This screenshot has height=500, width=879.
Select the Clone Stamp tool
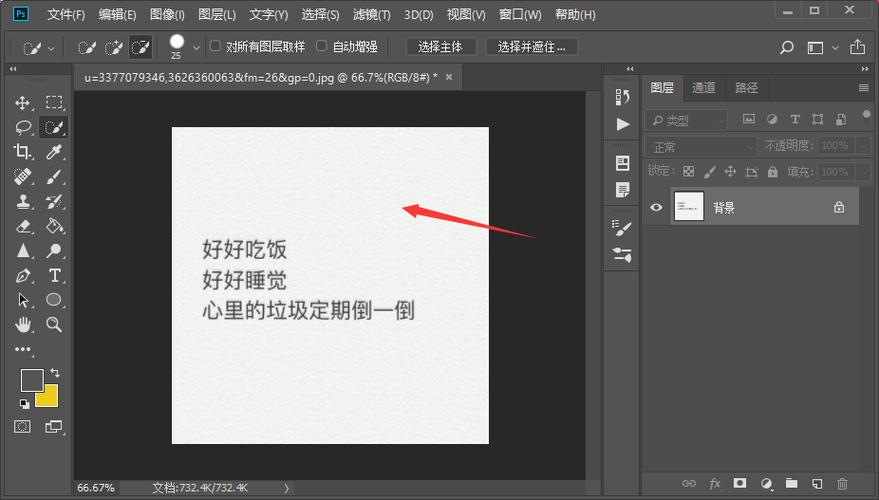tap(23, 201)
